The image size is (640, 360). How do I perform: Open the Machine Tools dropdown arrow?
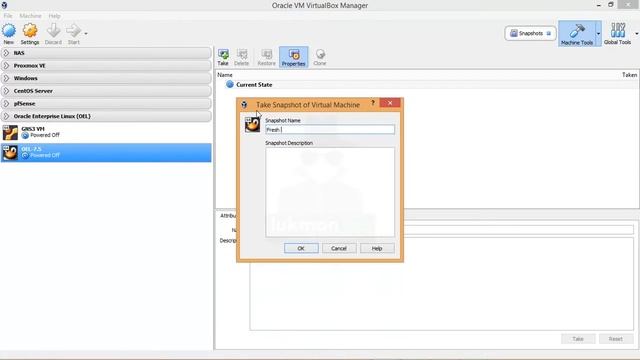pos(598,33)
